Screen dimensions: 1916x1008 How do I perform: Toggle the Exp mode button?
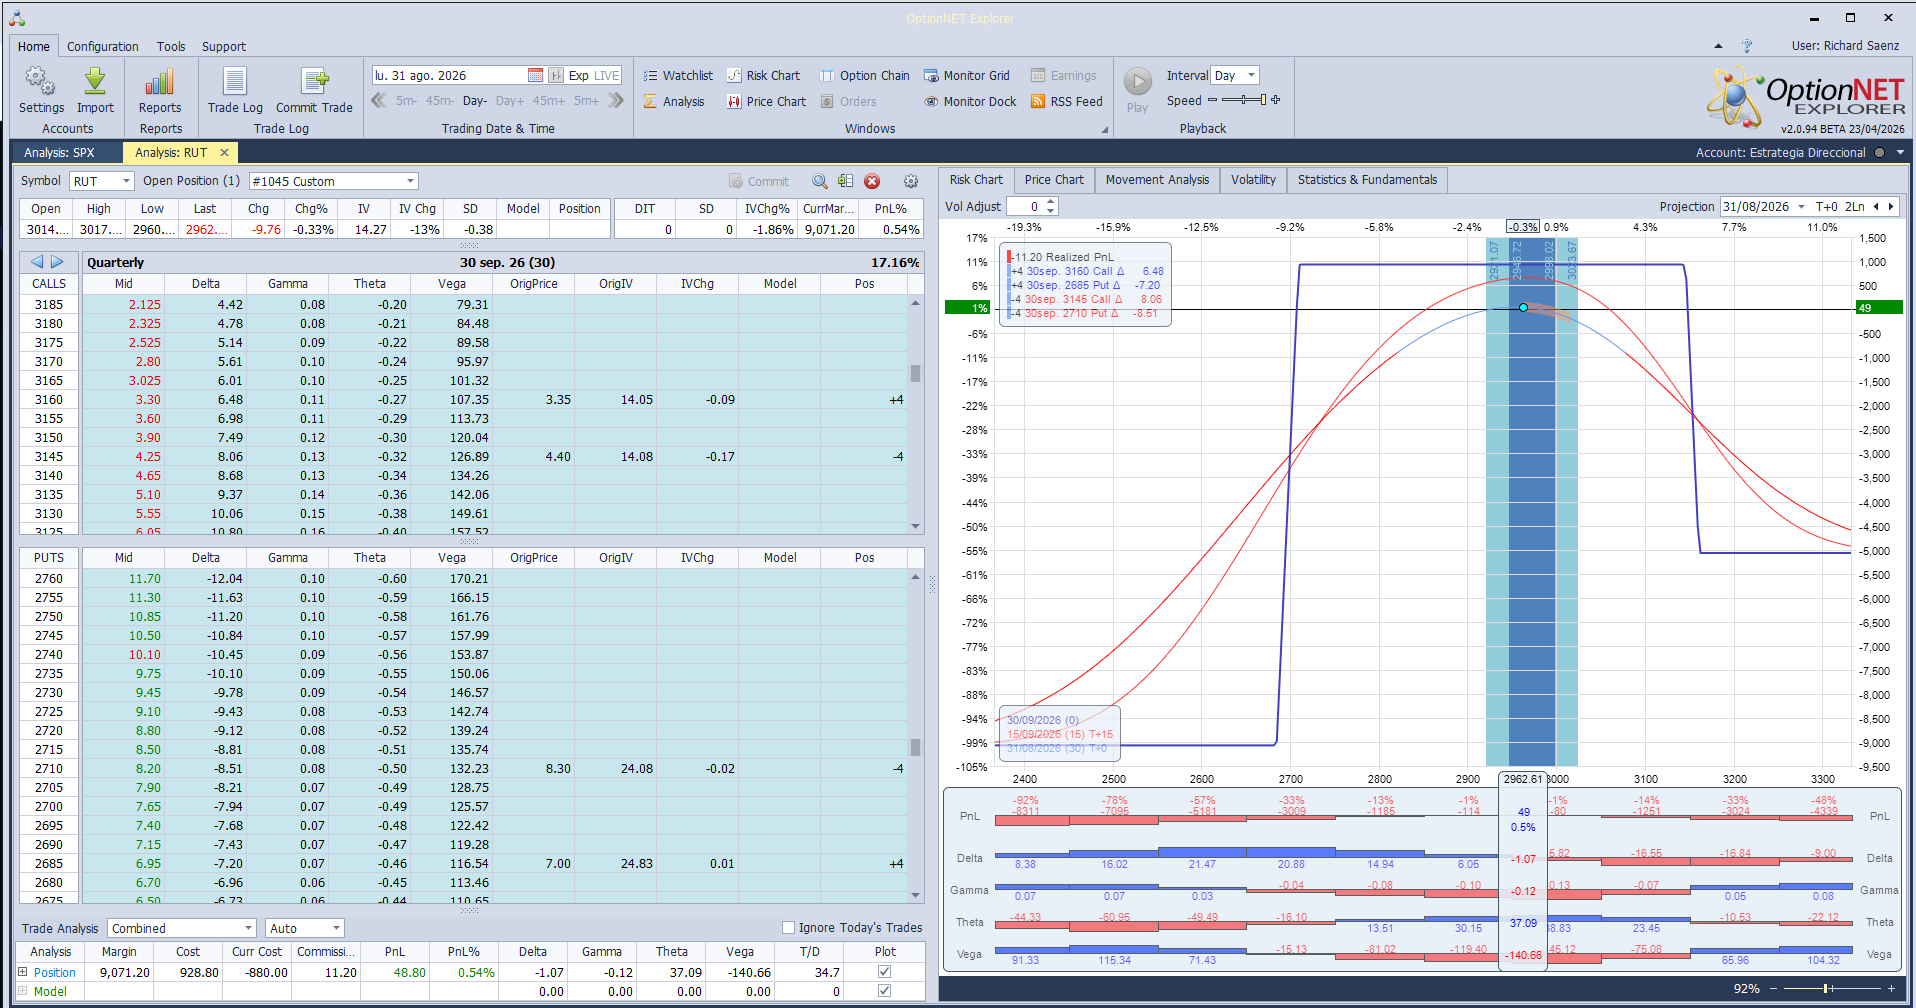pyautogui.click(x=578, y=75)
